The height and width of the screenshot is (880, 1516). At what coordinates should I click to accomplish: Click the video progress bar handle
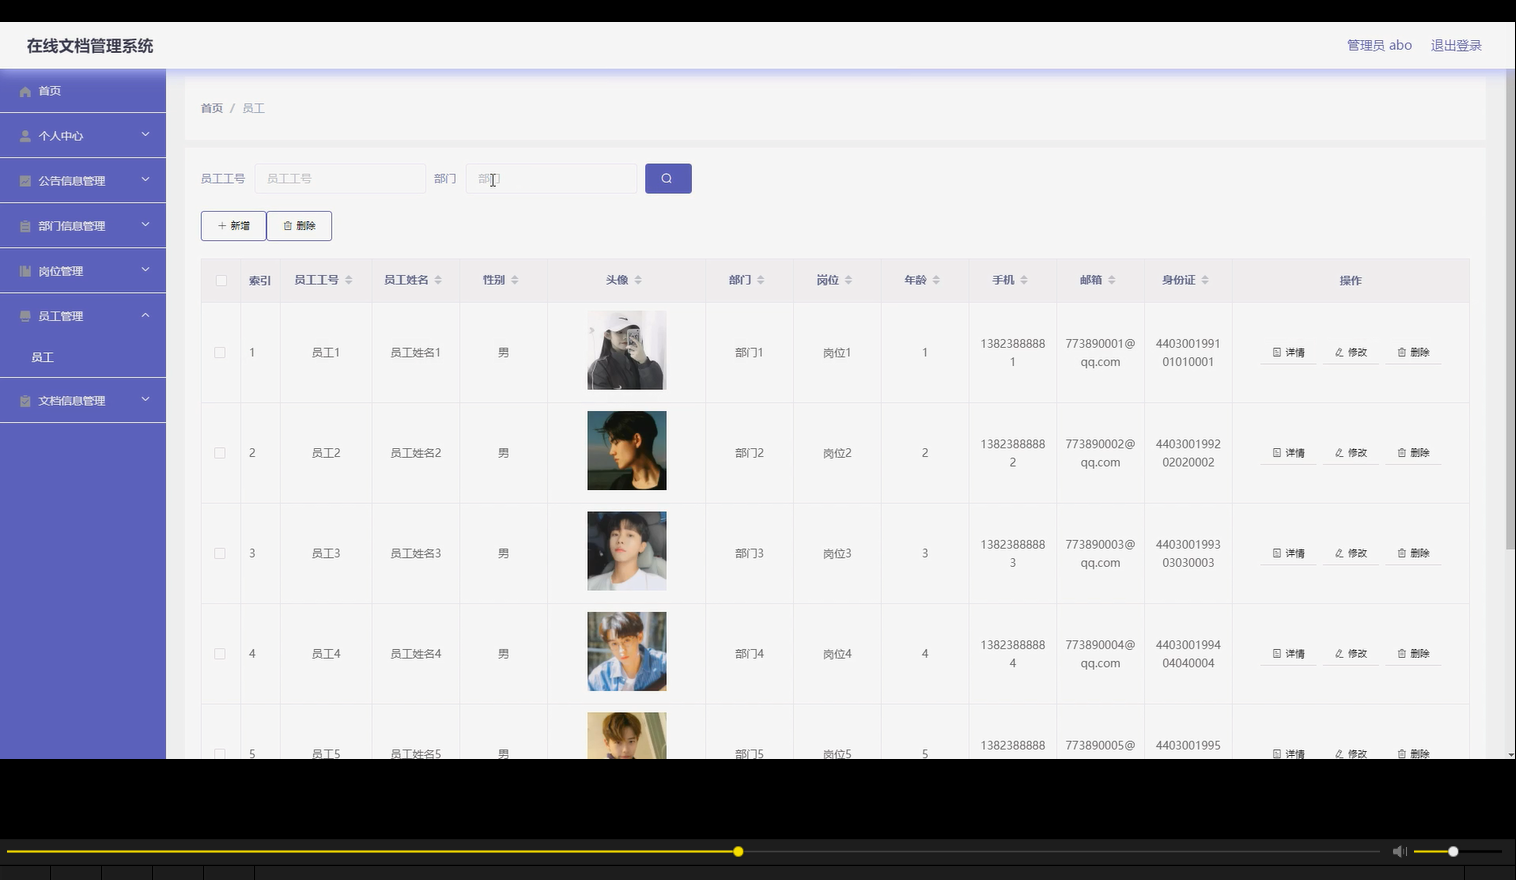coord(738,852)
